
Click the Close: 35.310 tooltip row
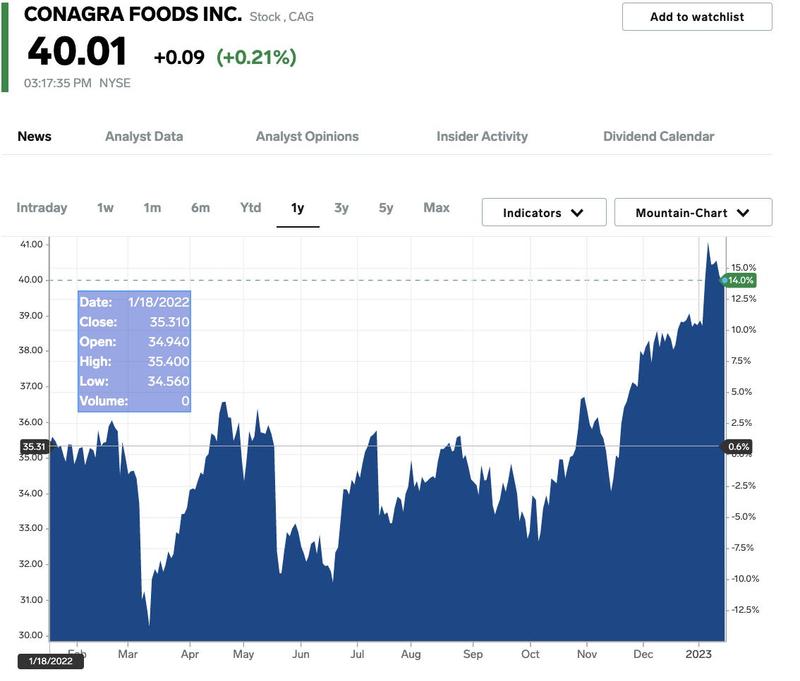(x=134, y=322)
